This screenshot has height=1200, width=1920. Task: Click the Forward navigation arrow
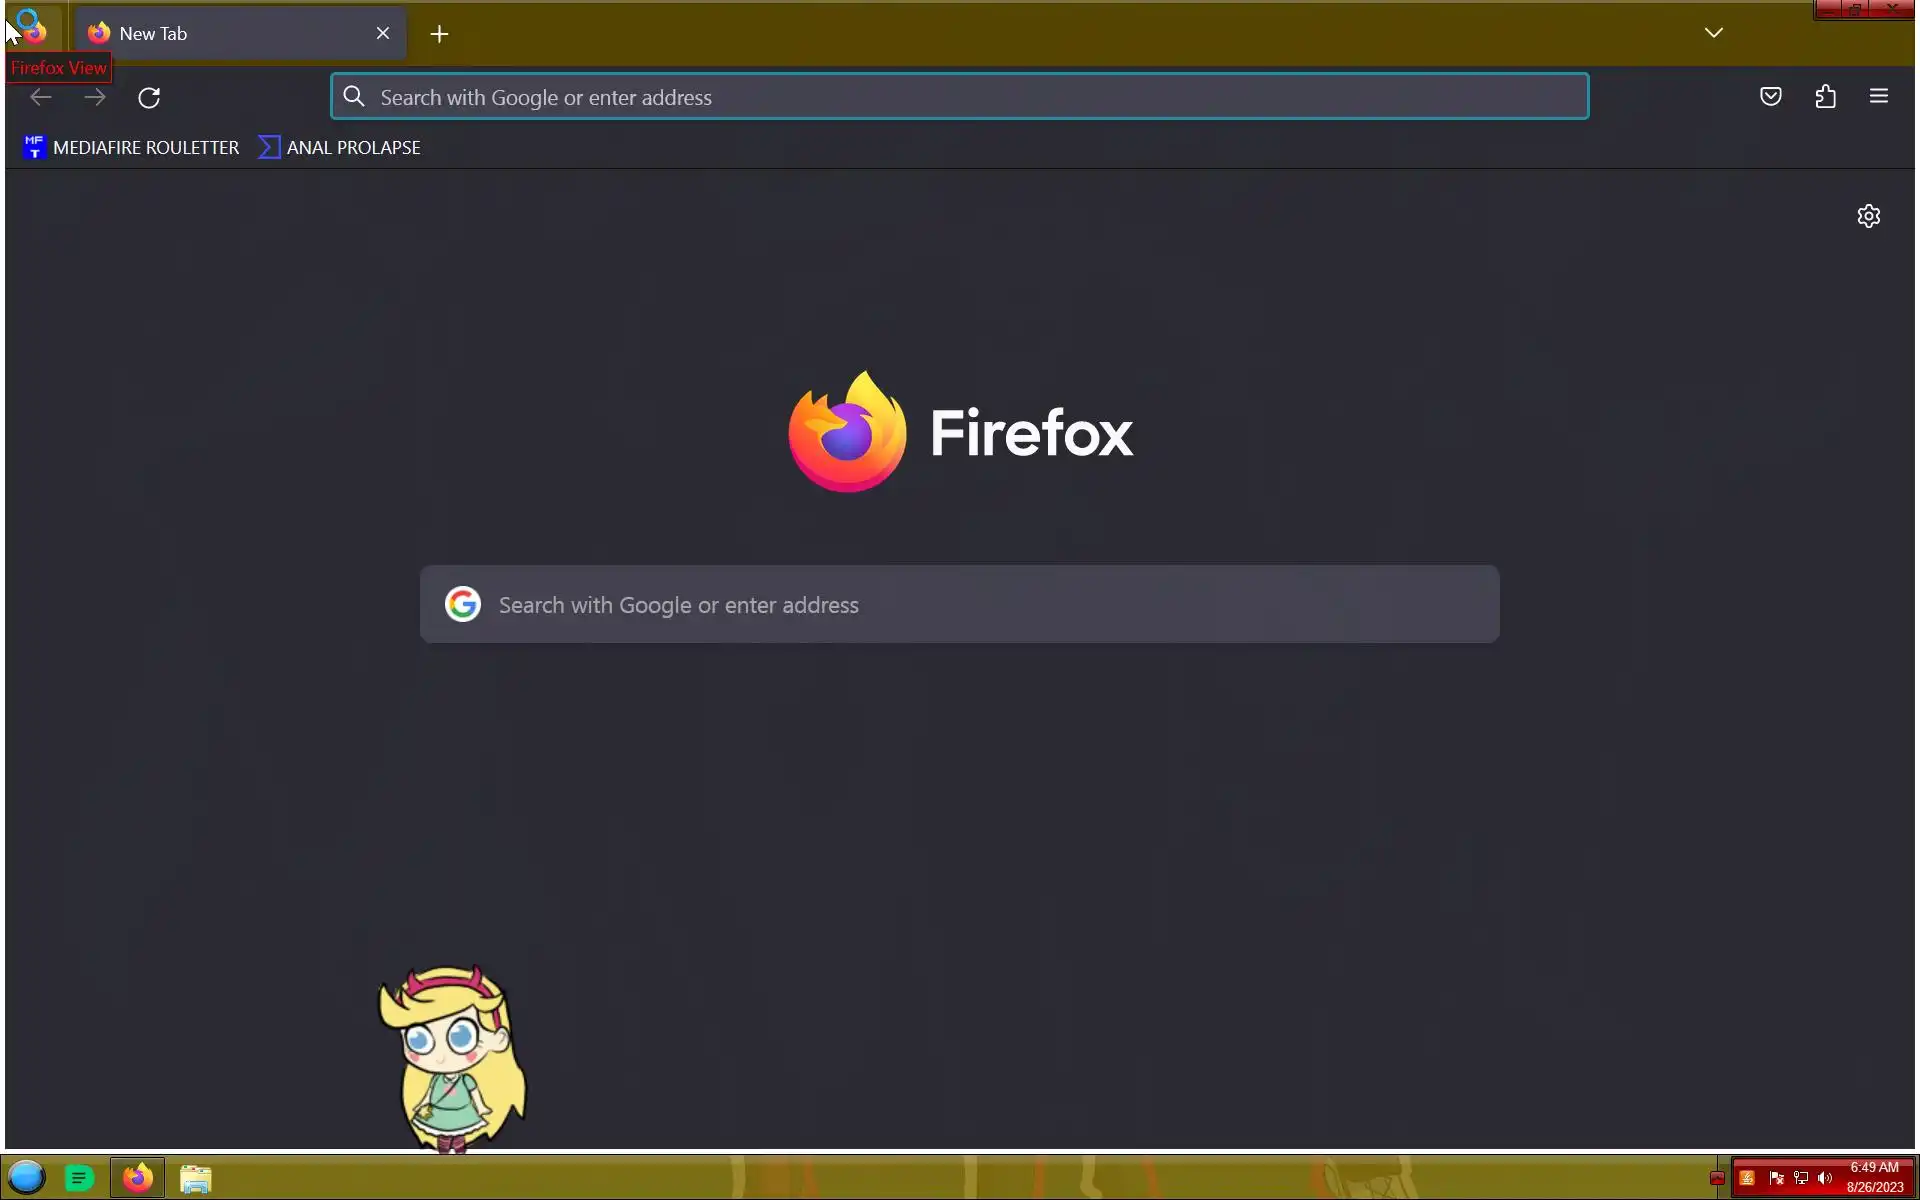(95, 98)
